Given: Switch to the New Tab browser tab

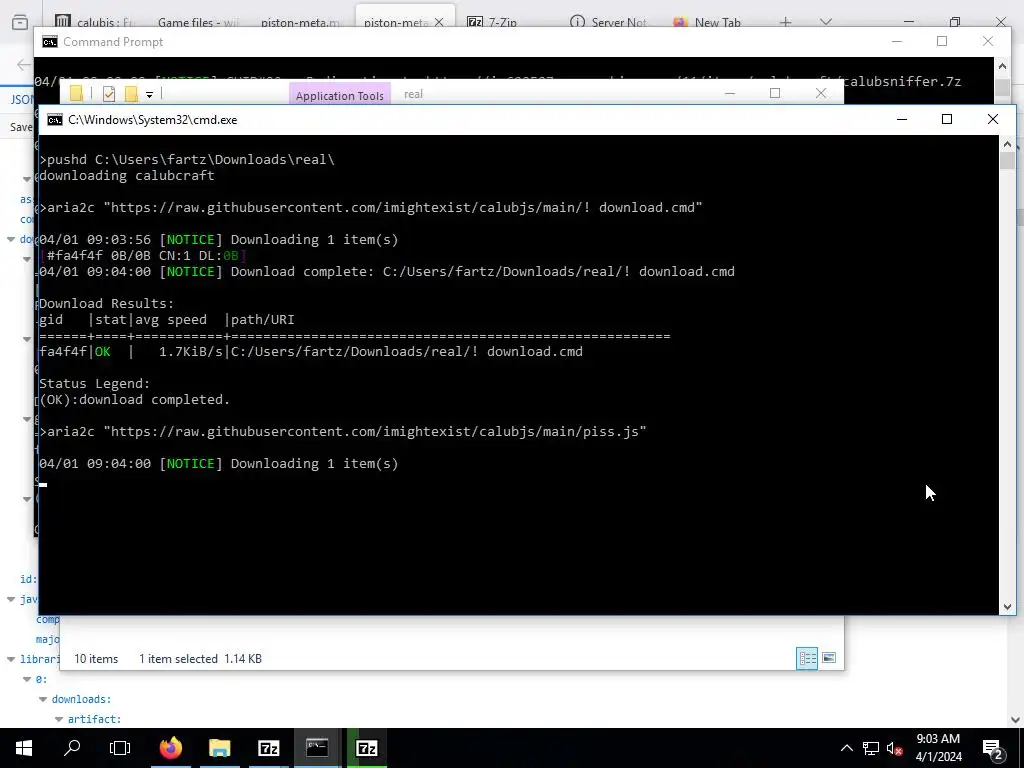Looking at the screenshot, I should coord(708,22).
